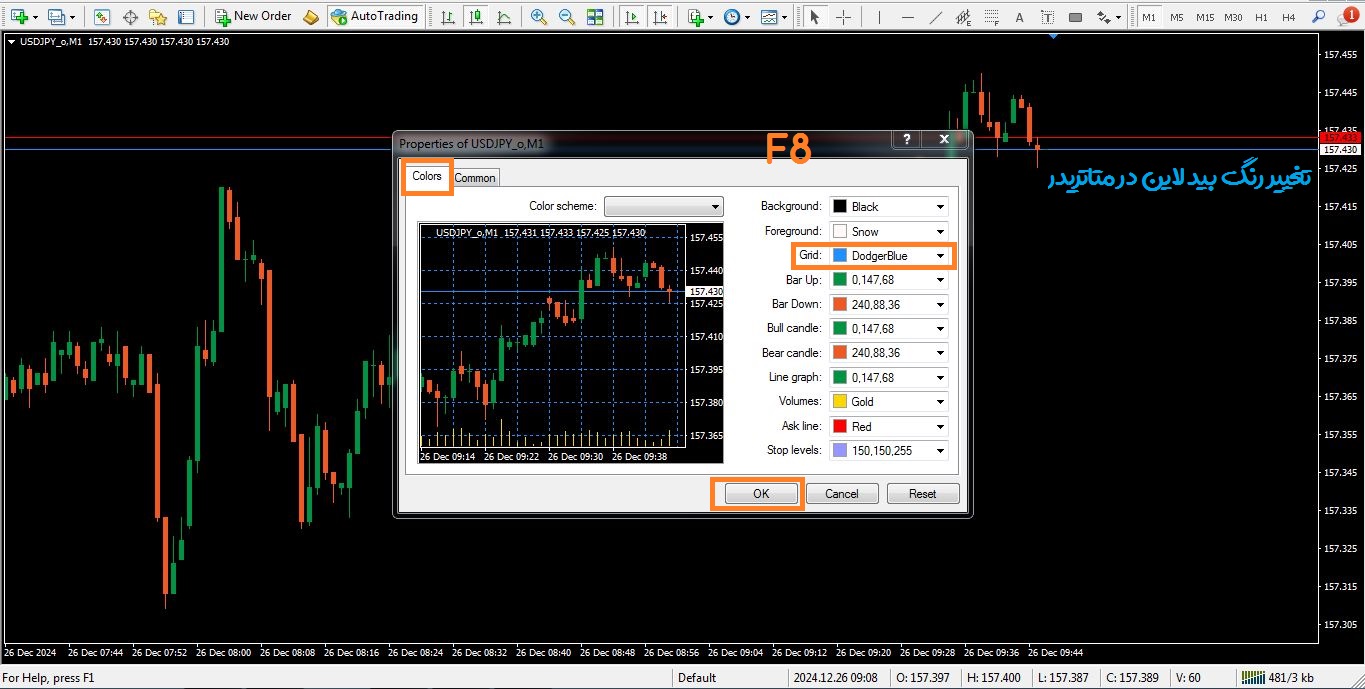The width and height of the screenshot is (1365, 689).
Task: Zoom in on the chart
Action: coord(539,17)
